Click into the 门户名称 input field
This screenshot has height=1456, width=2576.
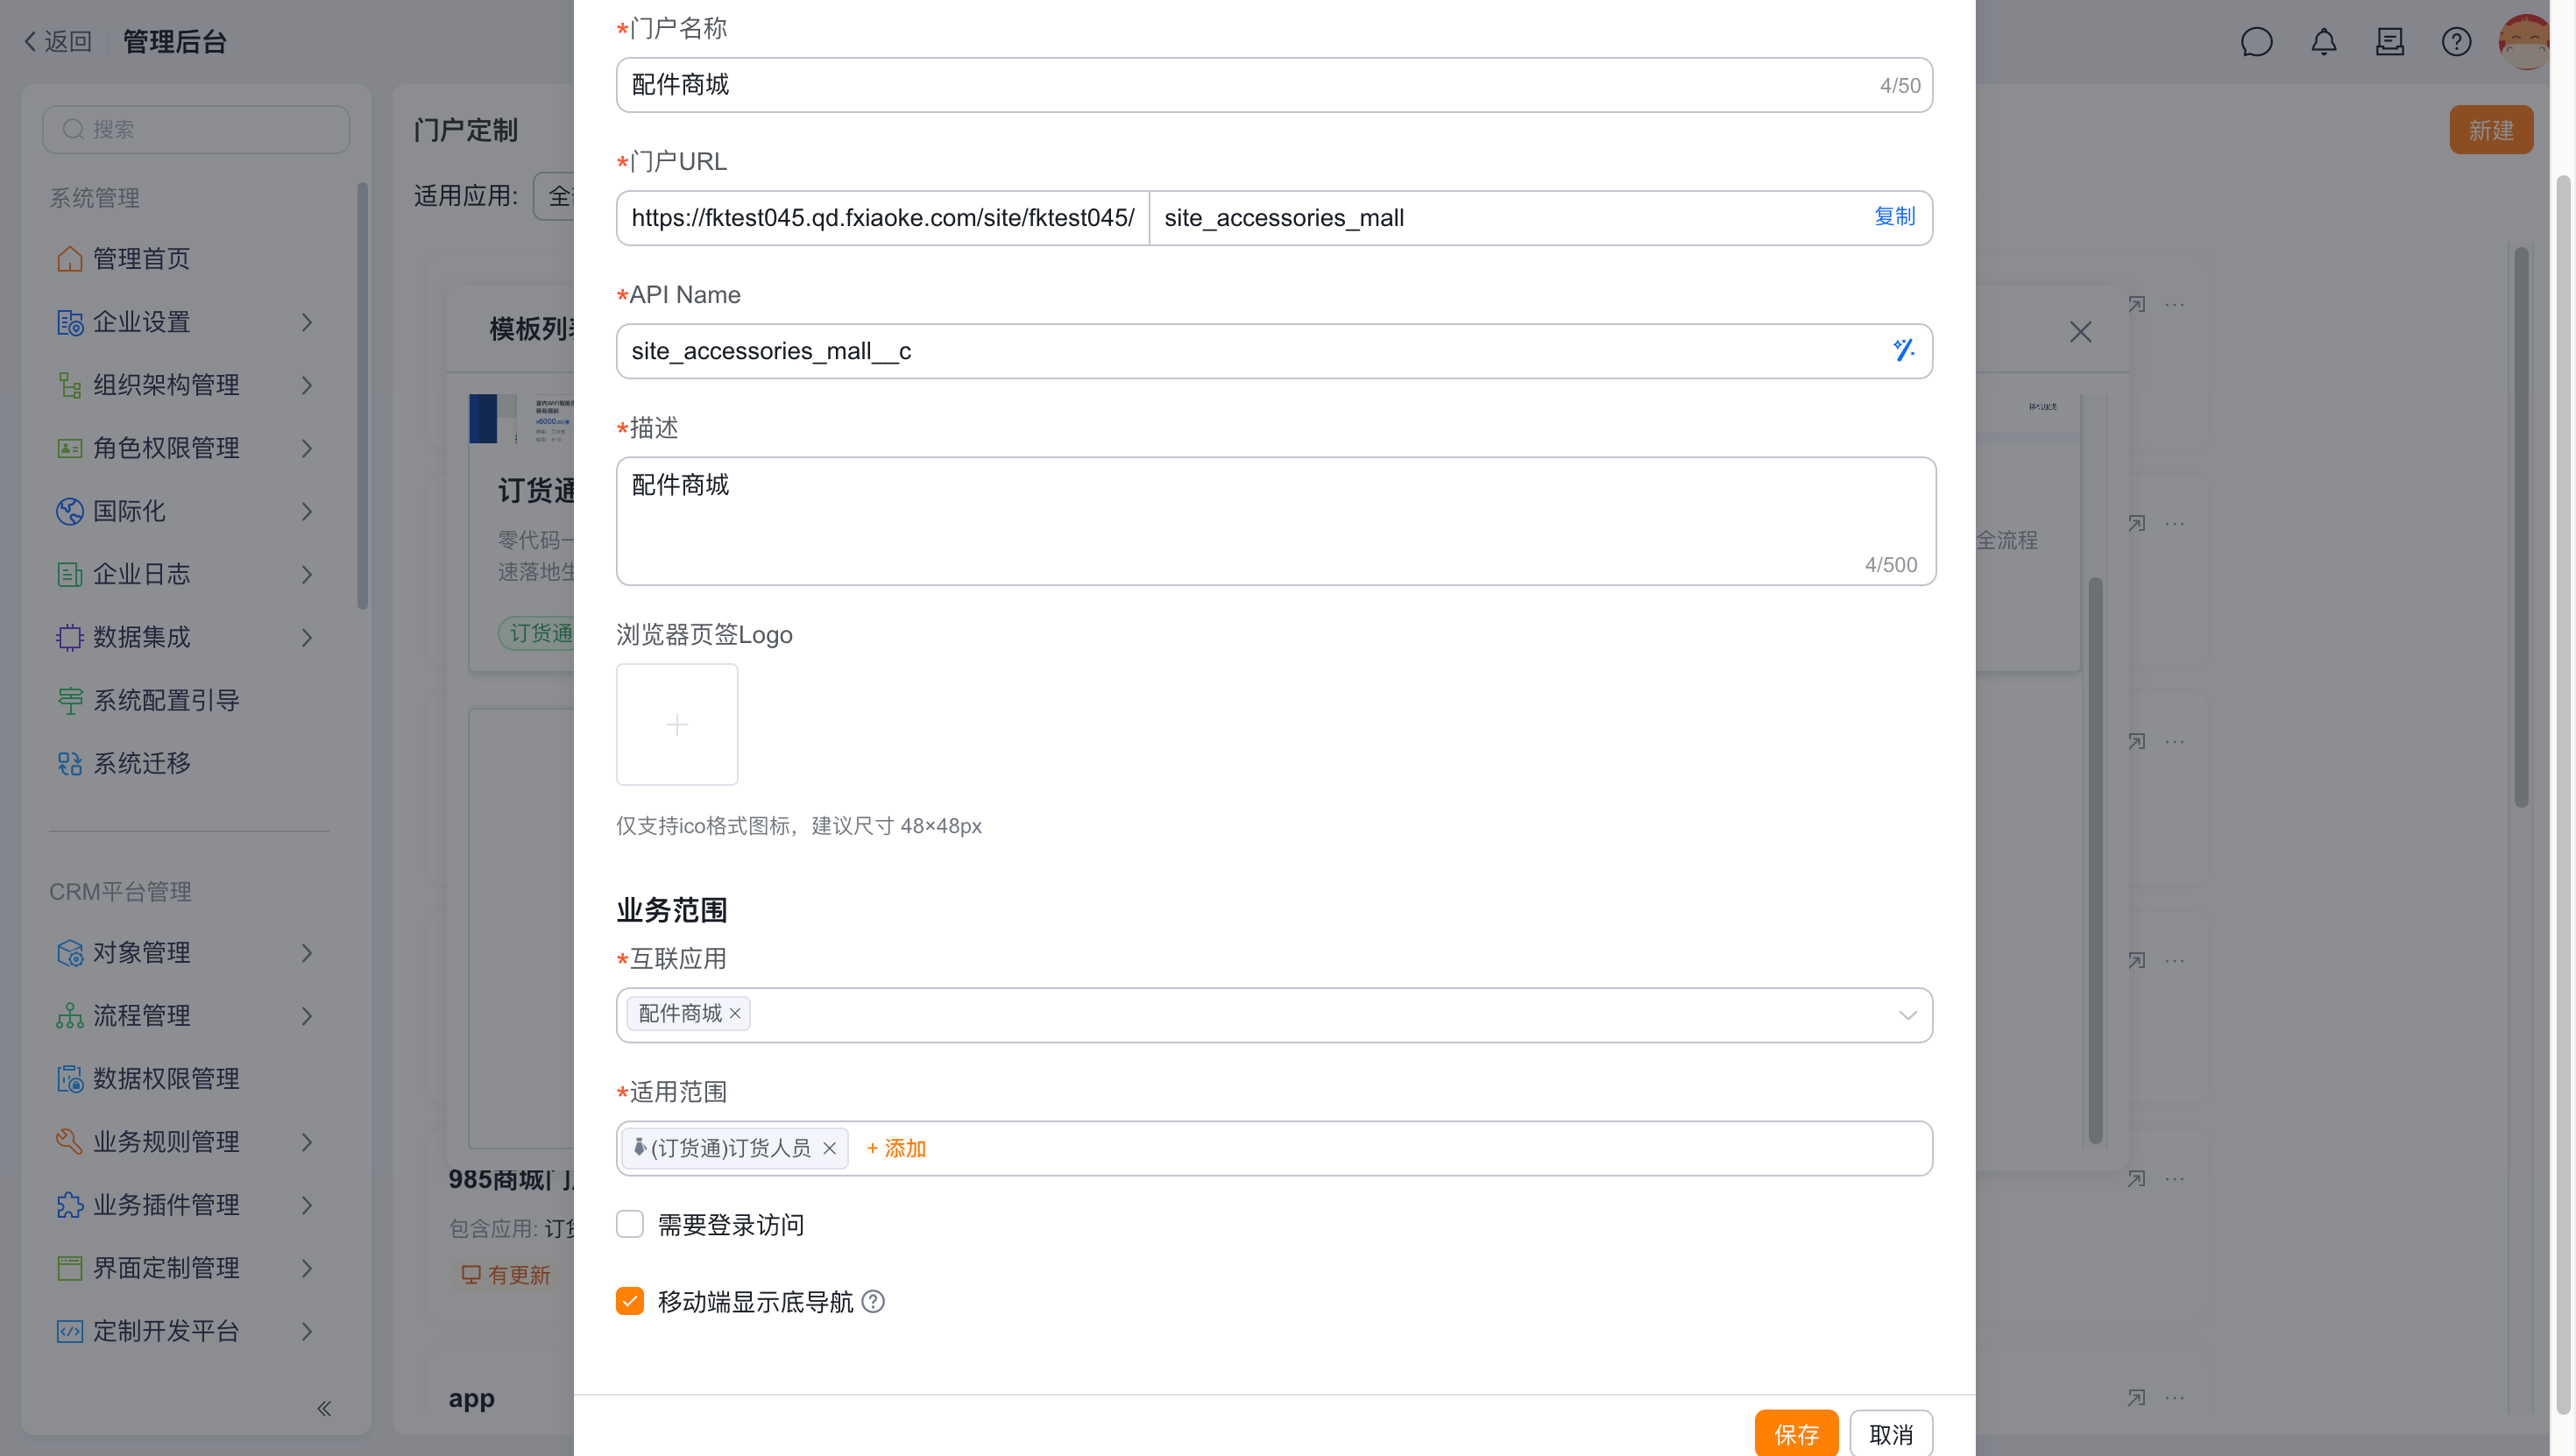(x=1274, y=85)
